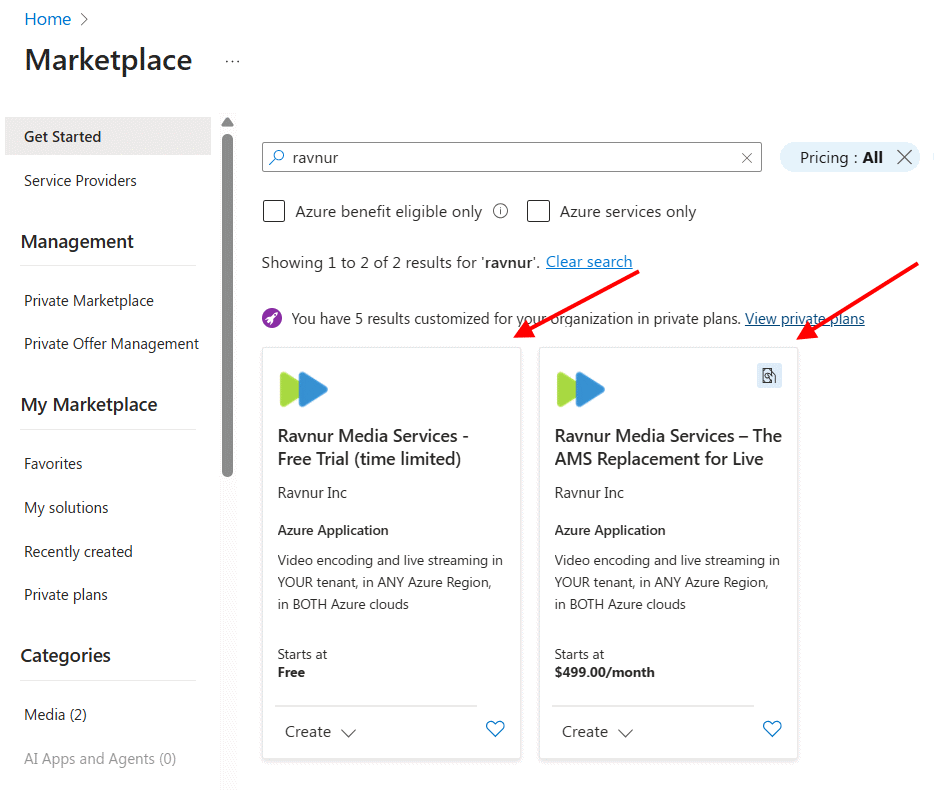Viewport: 934px width, 790px height.
Task: Clear the ravnur search text with X
Action: pyautogui.click(x=746, y=158)
